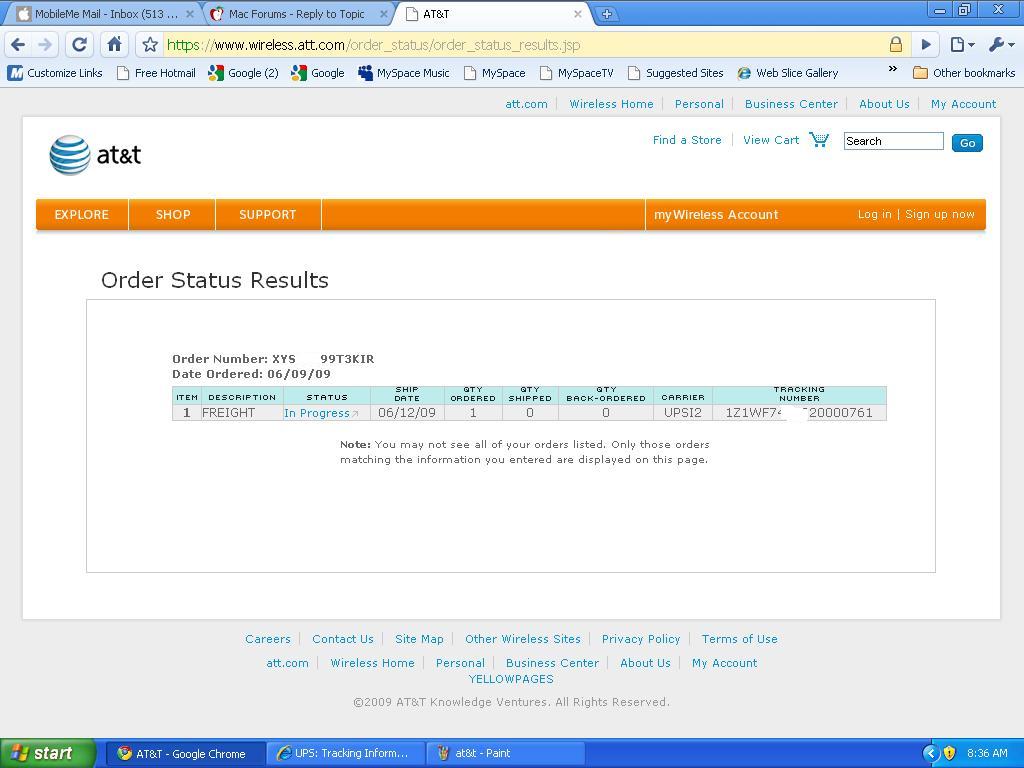Close the MobileMe Mail tab
1024x768 pixels.
click(189, 14)
